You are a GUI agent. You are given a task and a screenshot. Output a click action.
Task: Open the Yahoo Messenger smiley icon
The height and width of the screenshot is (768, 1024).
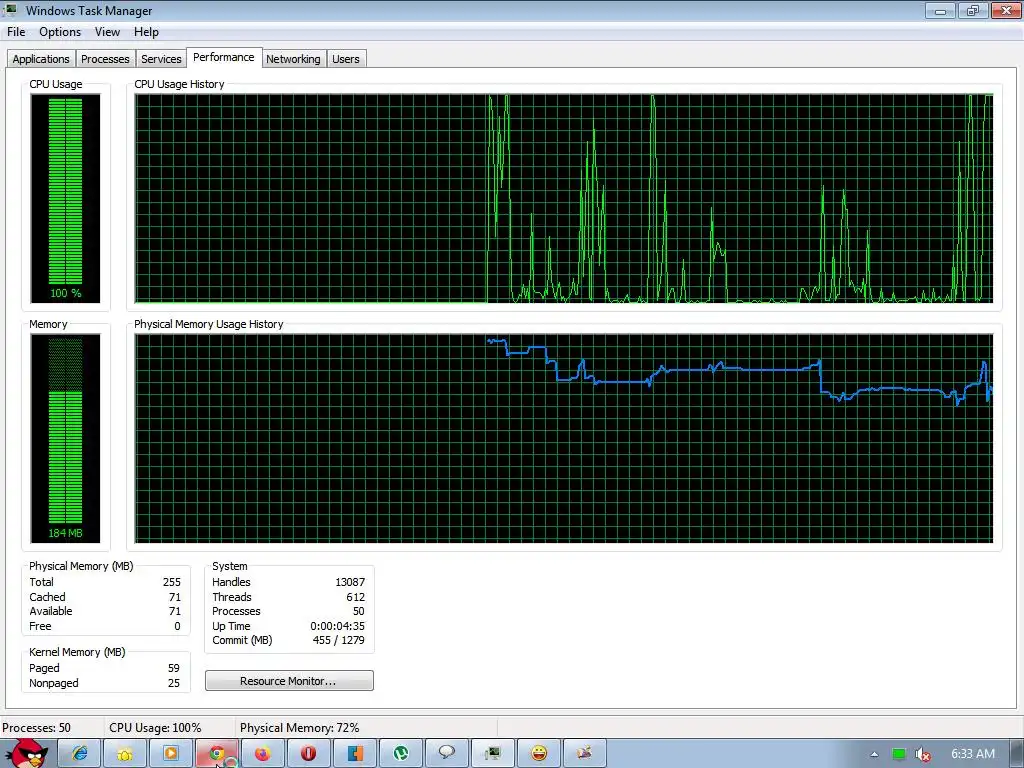point(539,754)
